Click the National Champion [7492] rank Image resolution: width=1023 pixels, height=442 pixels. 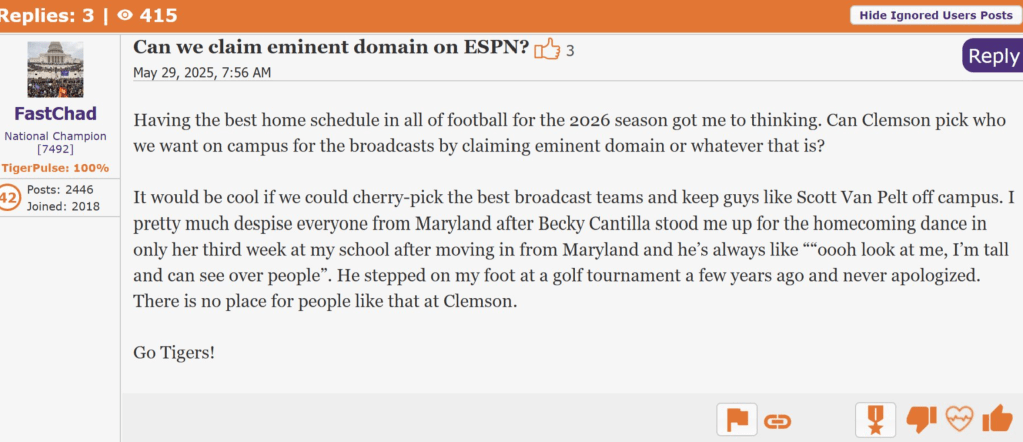pos(56,142)
